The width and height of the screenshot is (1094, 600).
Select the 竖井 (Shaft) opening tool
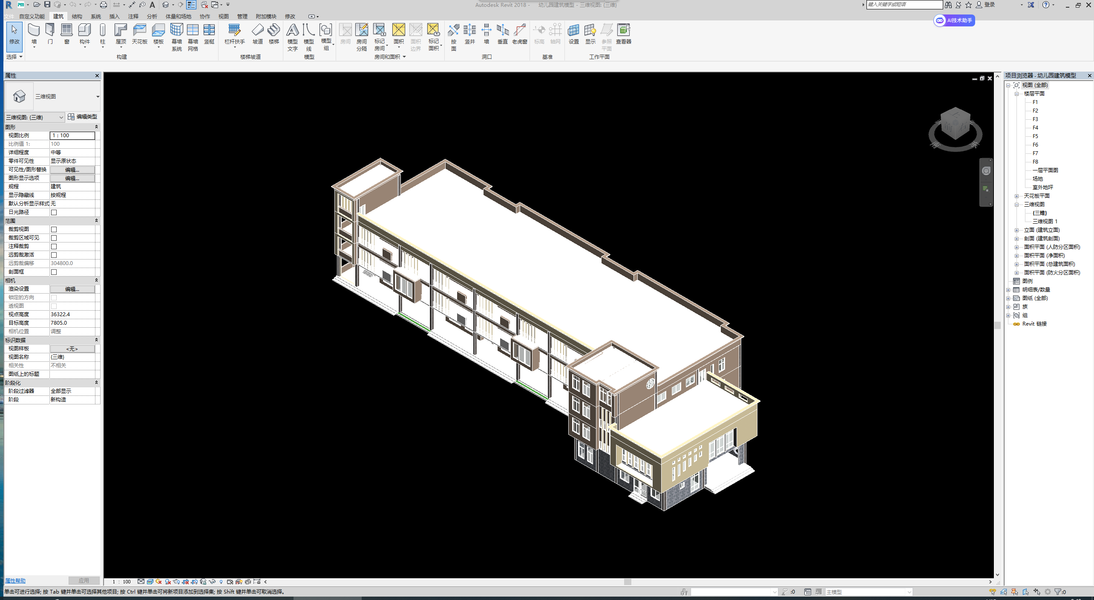tap(470, 34)
